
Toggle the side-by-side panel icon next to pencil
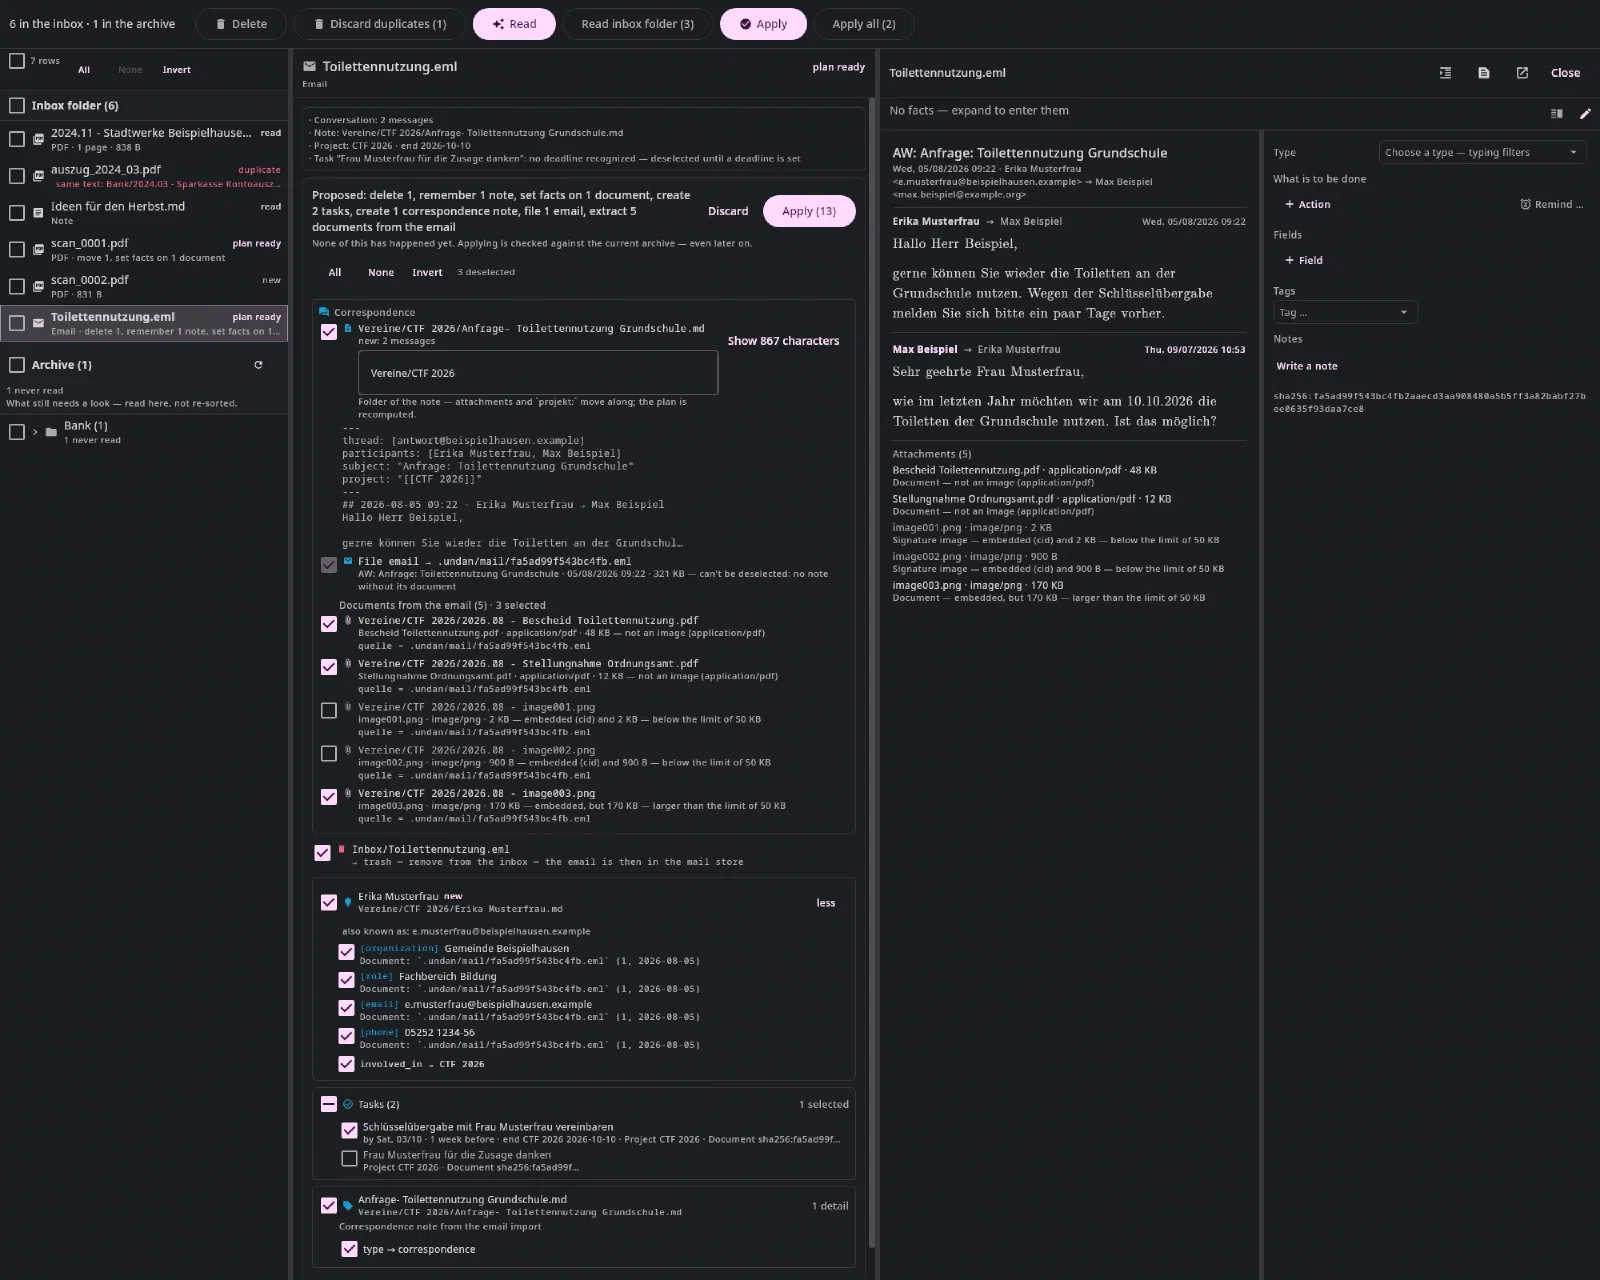point(1557,114)
